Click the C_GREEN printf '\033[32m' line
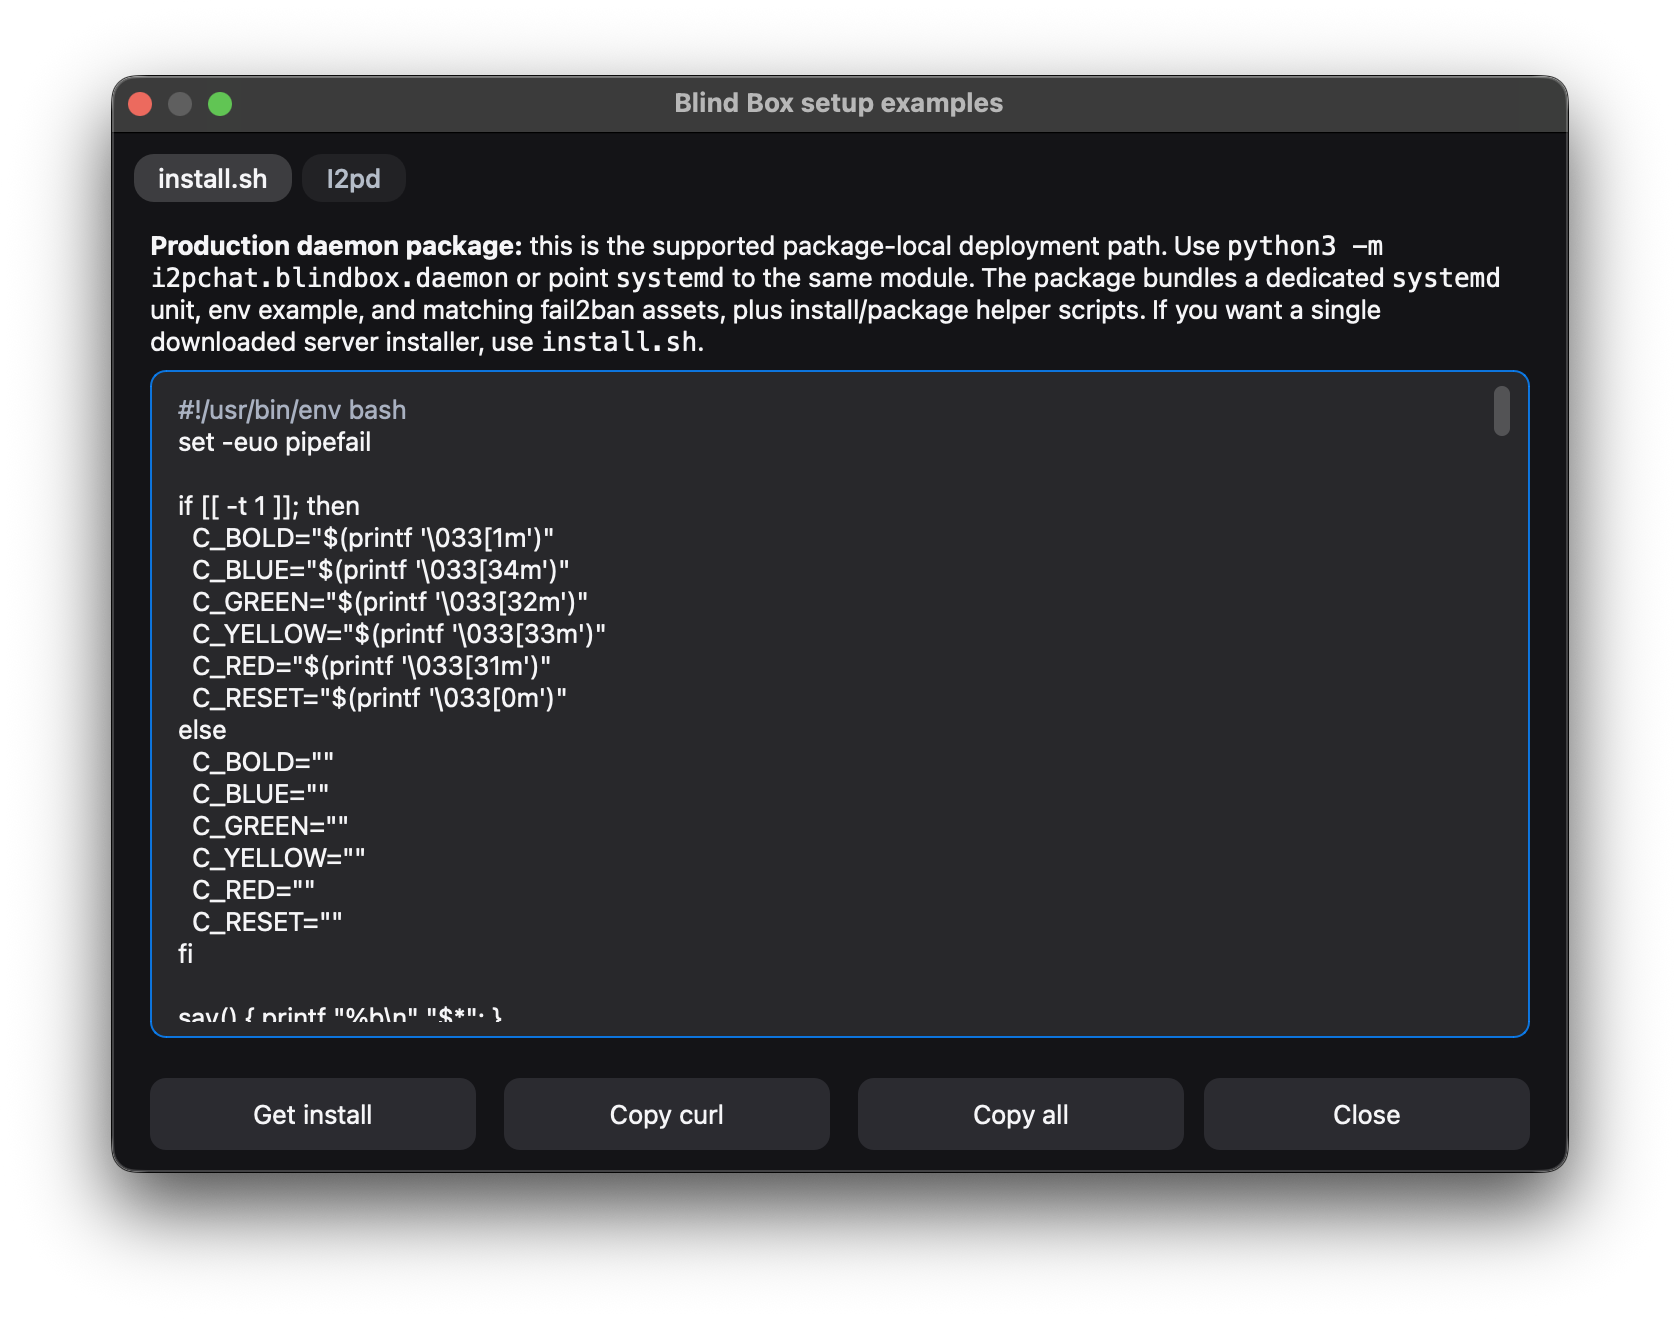The height and width of the screenshot is (1320, 1680). coord(390,602)
